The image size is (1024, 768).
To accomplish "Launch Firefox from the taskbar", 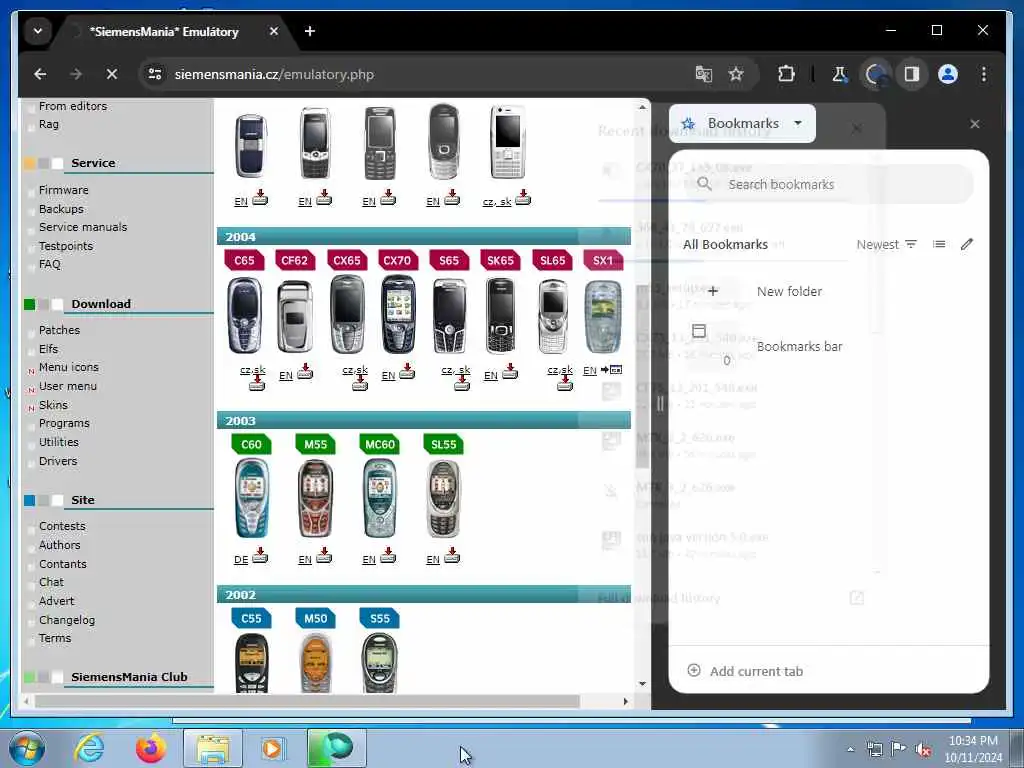I will point(150,748).
